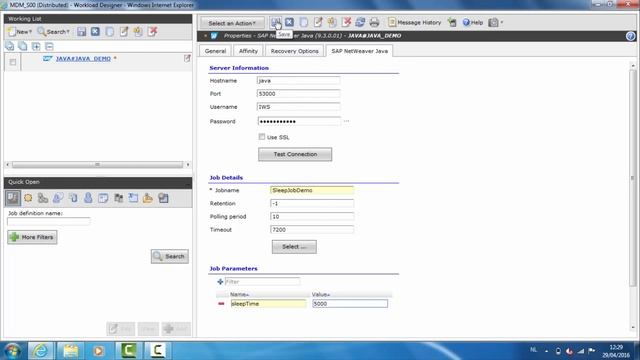
Task: Click the refresh arrows icon in the properties toolbar
Action: 360,22
